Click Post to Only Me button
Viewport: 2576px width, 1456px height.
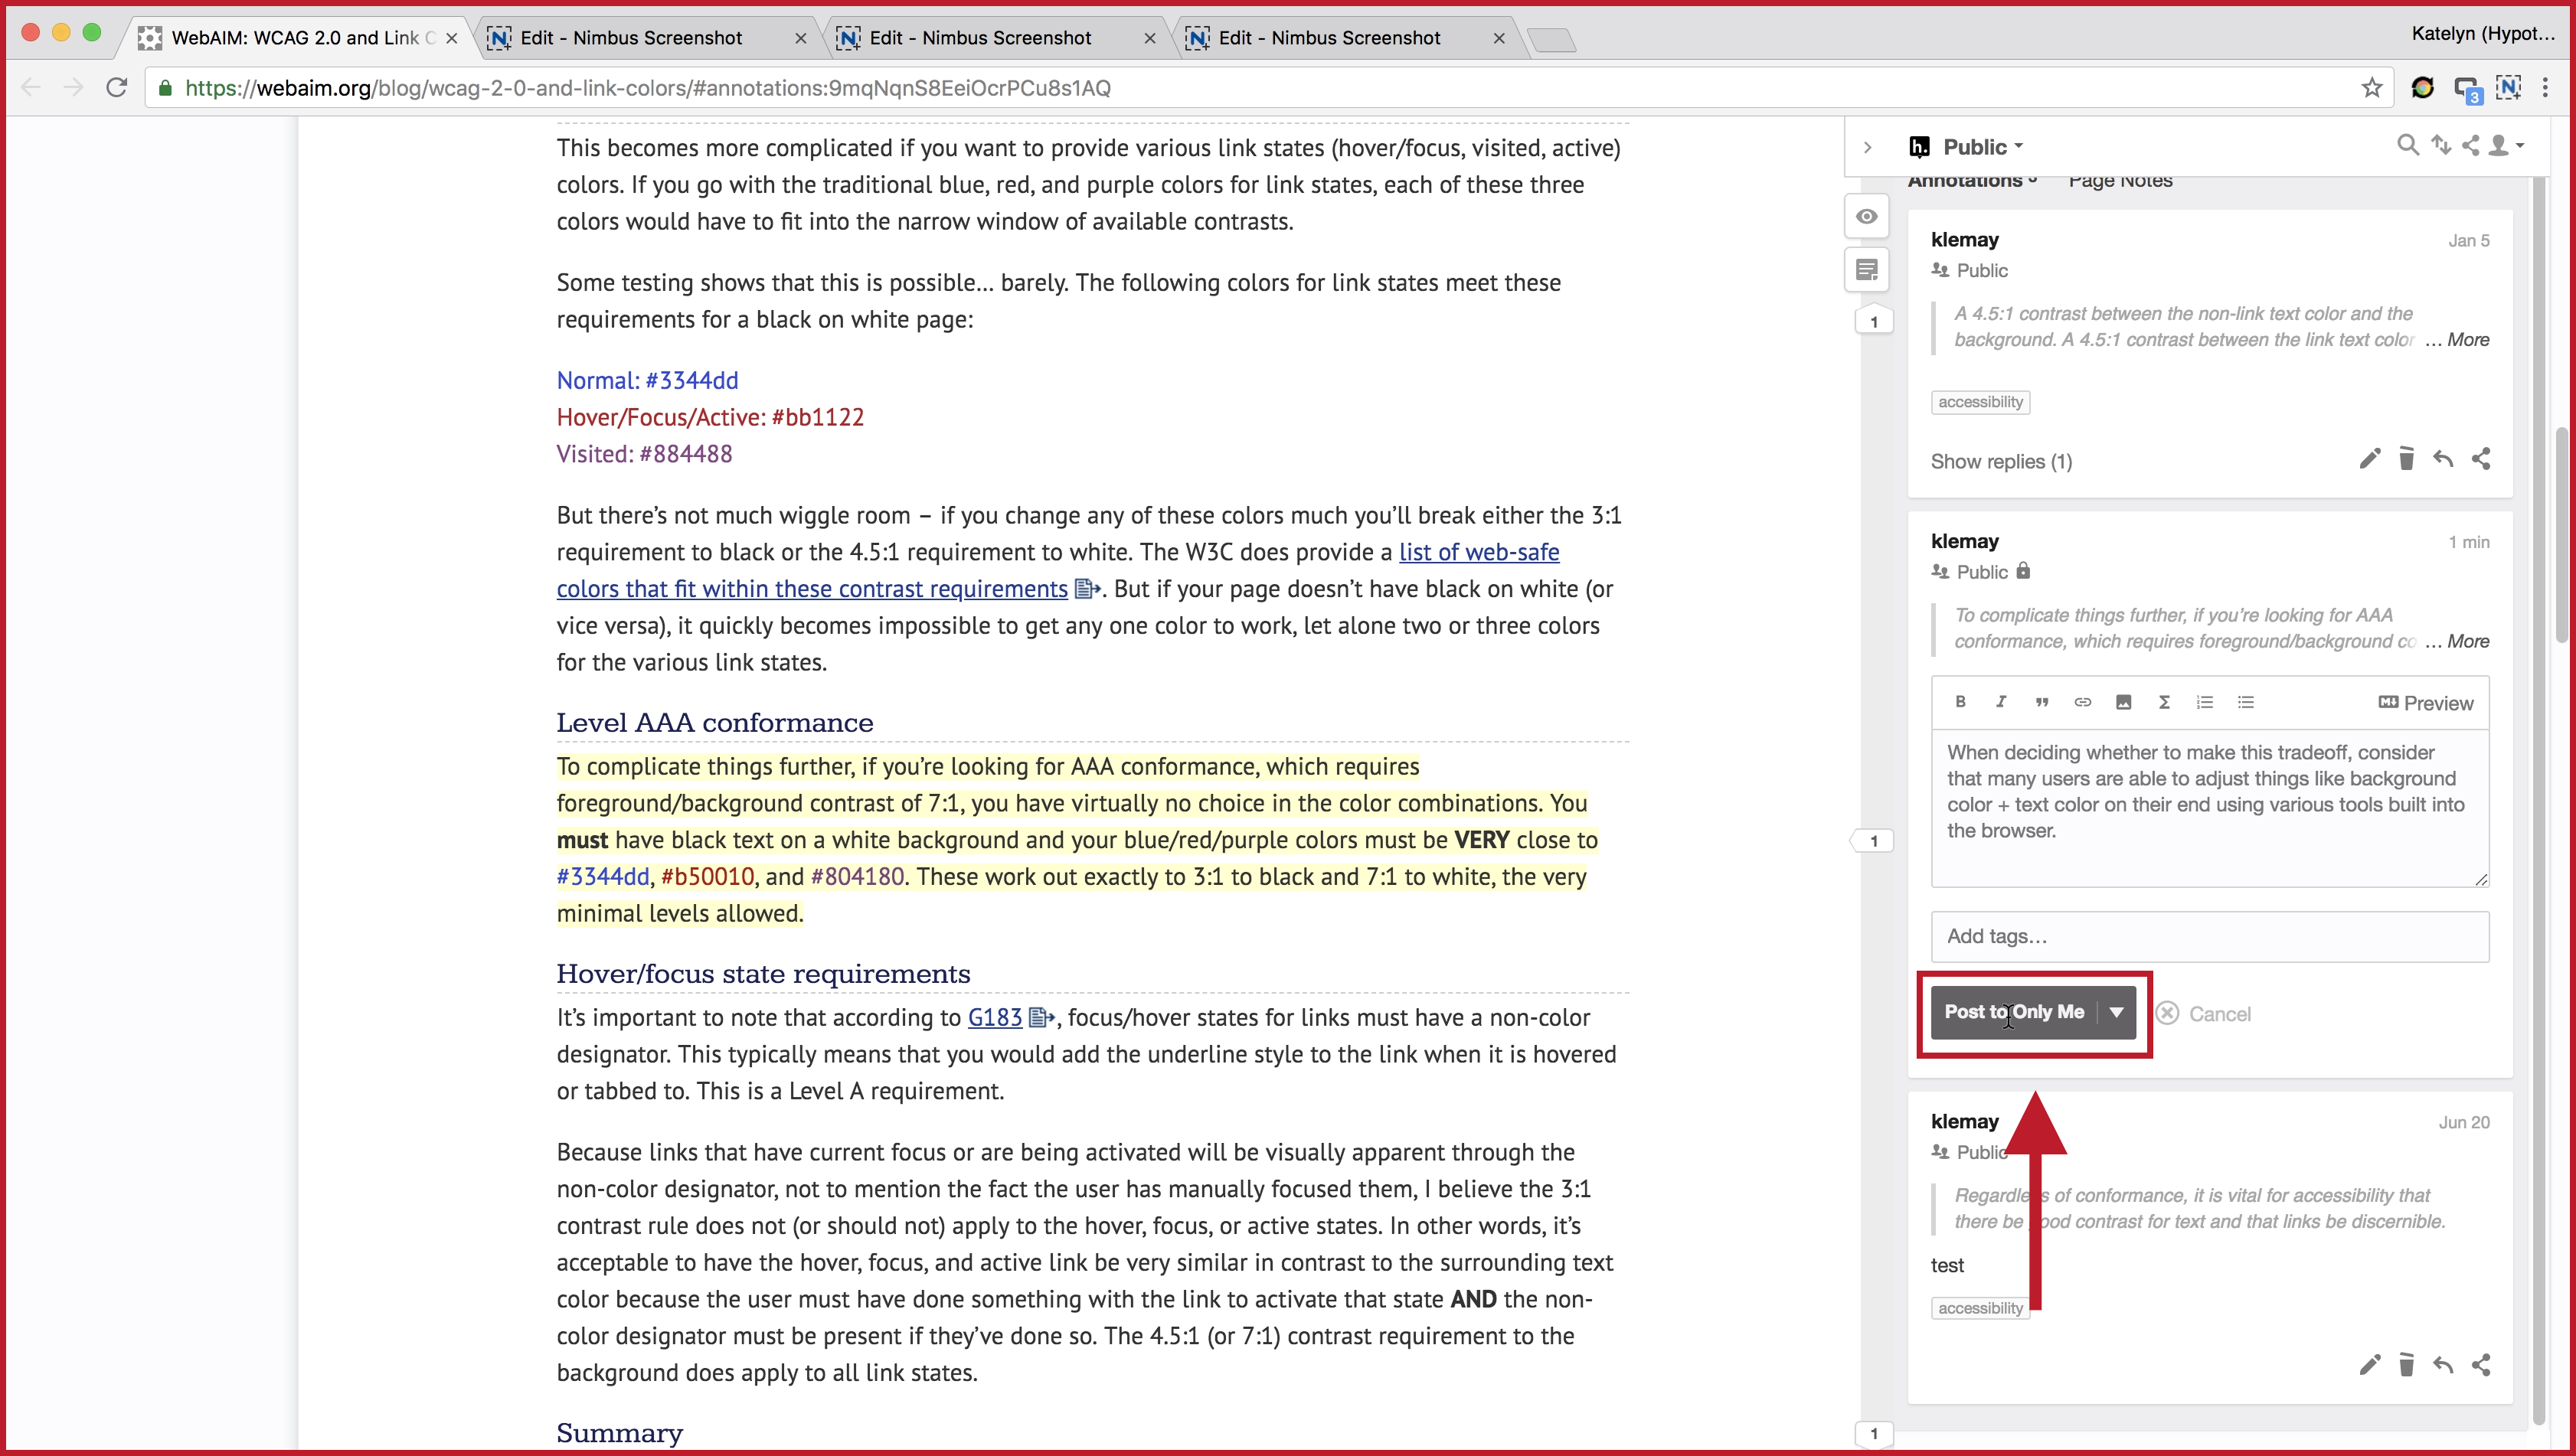(2014, 1012)
